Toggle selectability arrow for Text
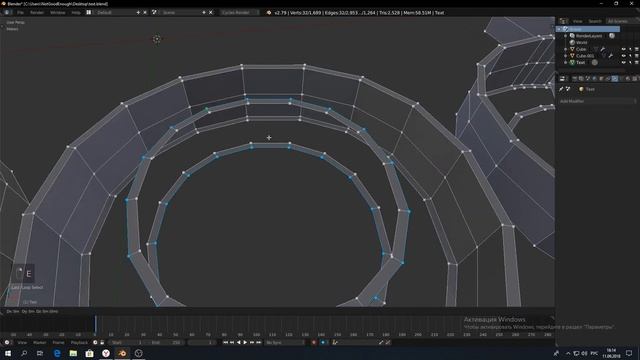This screenshot has width=640, height=360. (x=630, y=63)
